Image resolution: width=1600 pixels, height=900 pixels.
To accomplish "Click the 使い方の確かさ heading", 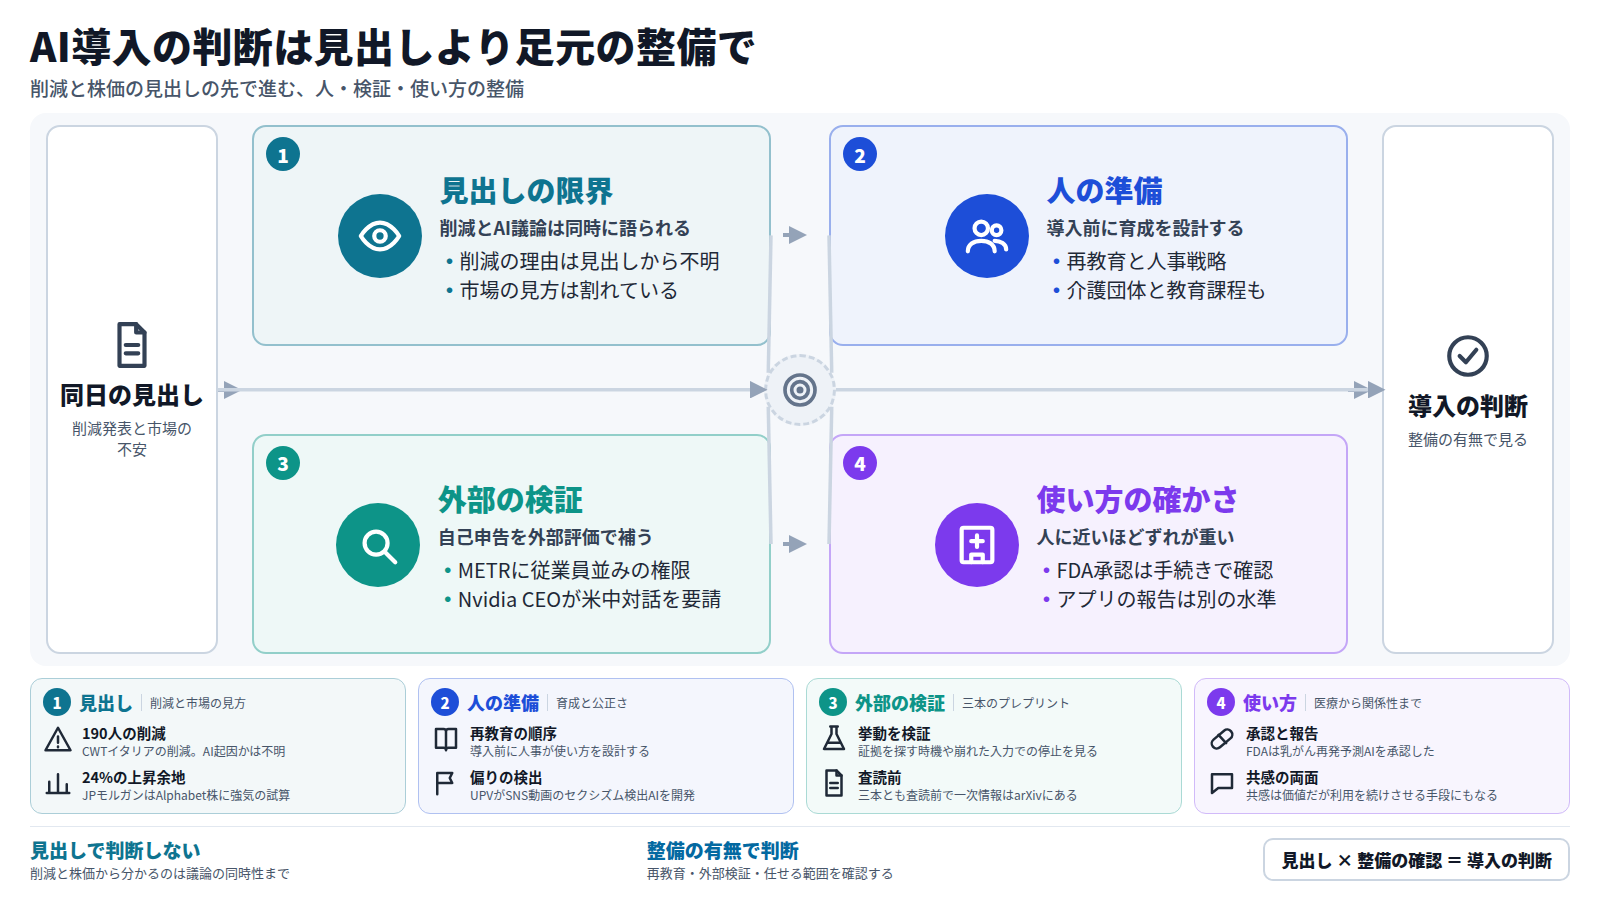I will point(1137,500).
